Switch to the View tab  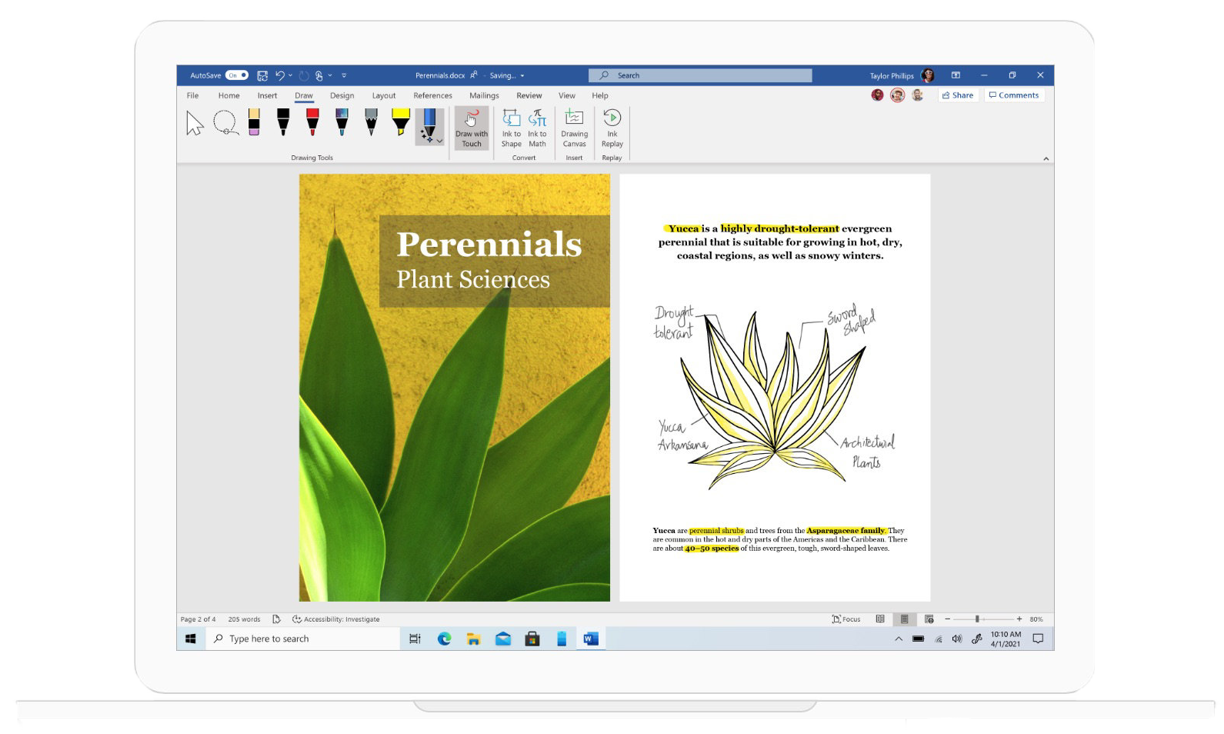(567, 96)
